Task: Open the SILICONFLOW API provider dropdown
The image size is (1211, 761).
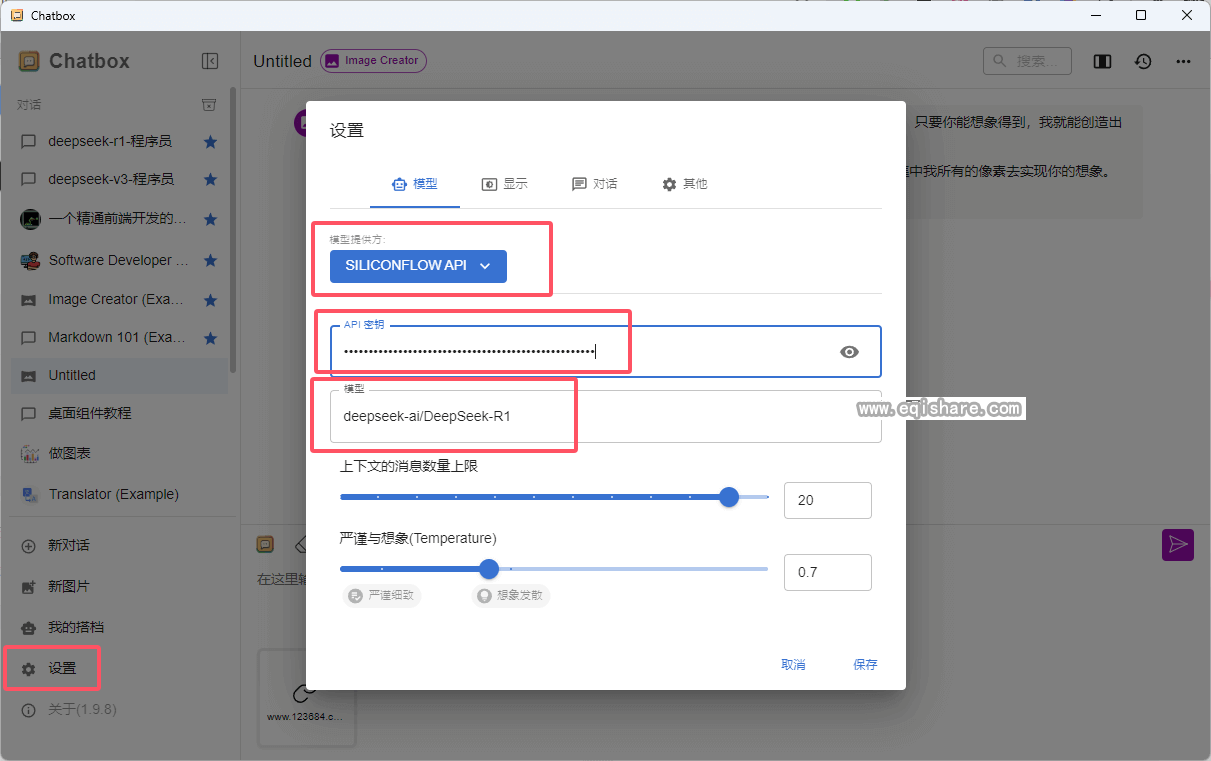Action: [x=418, y=266]
